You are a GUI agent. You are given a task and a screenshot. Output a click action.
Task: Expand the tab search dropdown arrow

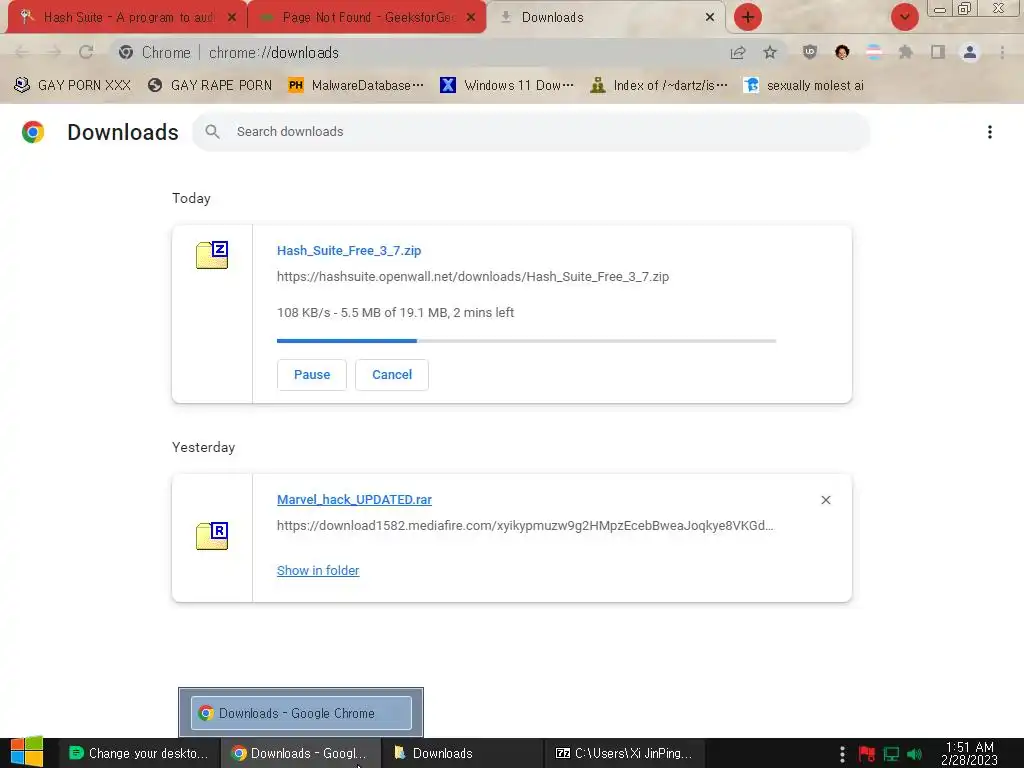pyautogui.click(x=904, y=17)
